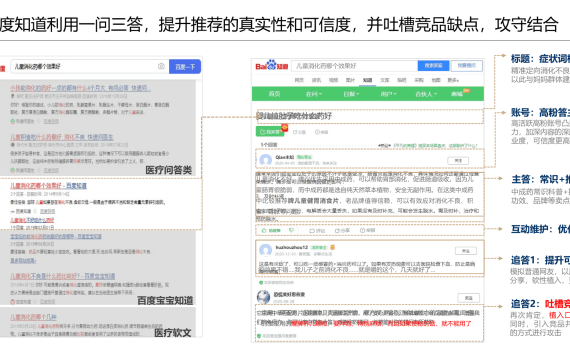Click the question title above 我来答 button

tap(294, 116)
